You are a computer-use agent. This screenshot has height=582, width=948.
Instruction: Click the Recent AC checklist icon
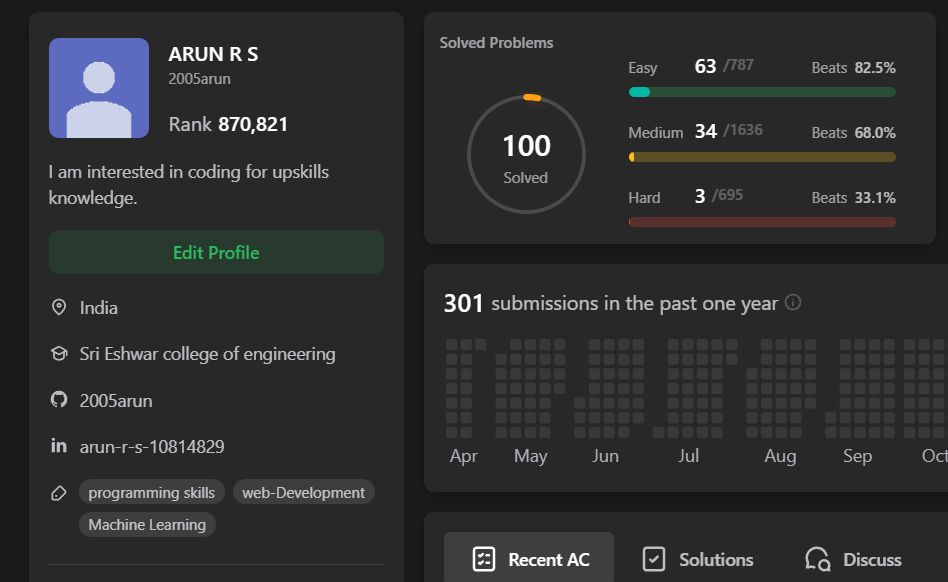[x=483, y=559]
